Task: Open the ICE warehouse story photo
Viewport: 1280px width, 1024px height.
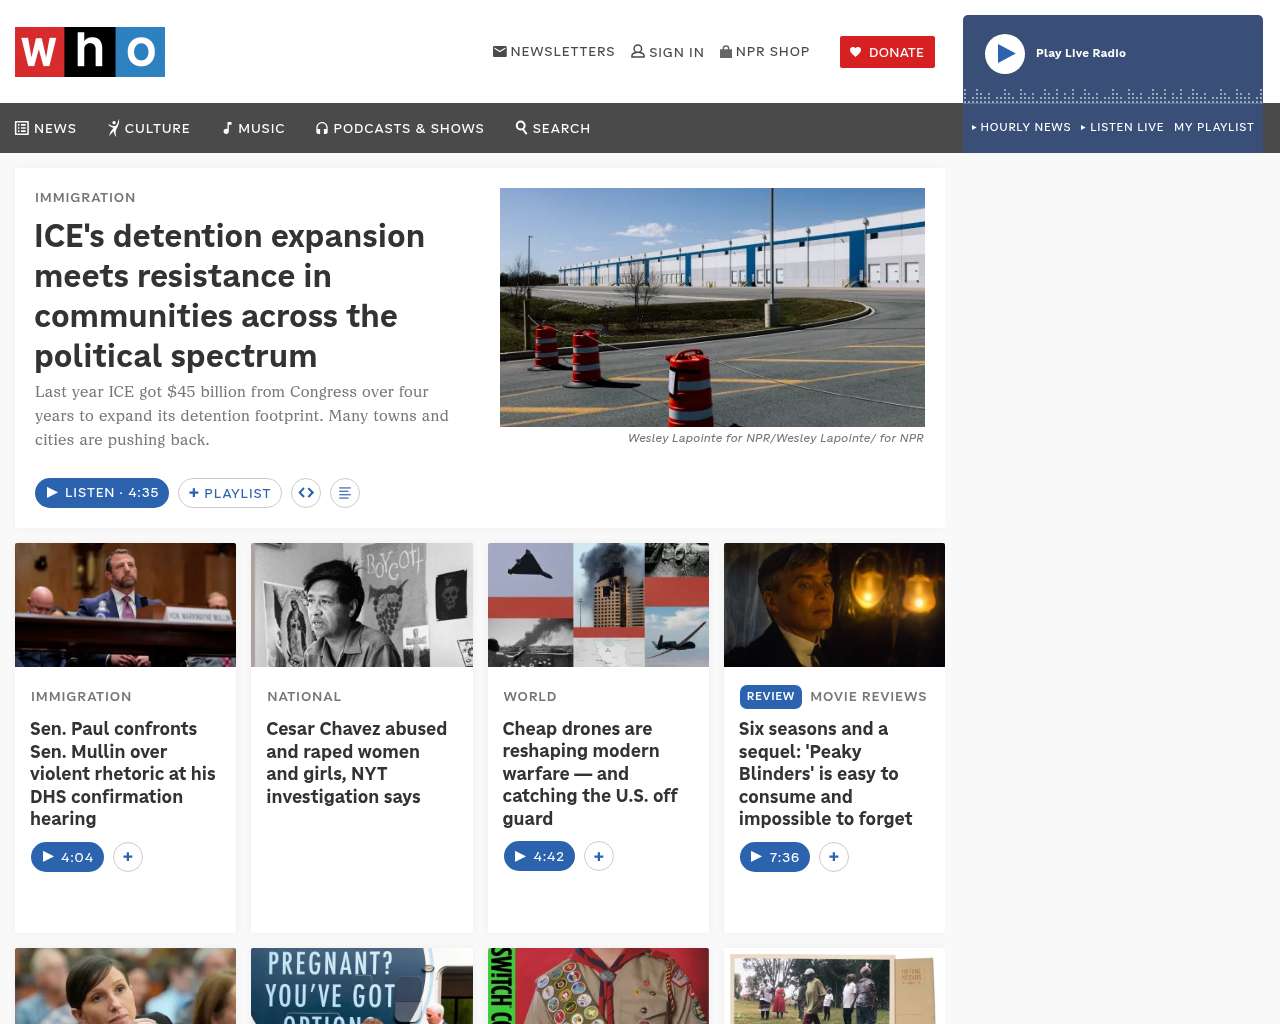Action: pyautogui.click(x=712, y=307)
